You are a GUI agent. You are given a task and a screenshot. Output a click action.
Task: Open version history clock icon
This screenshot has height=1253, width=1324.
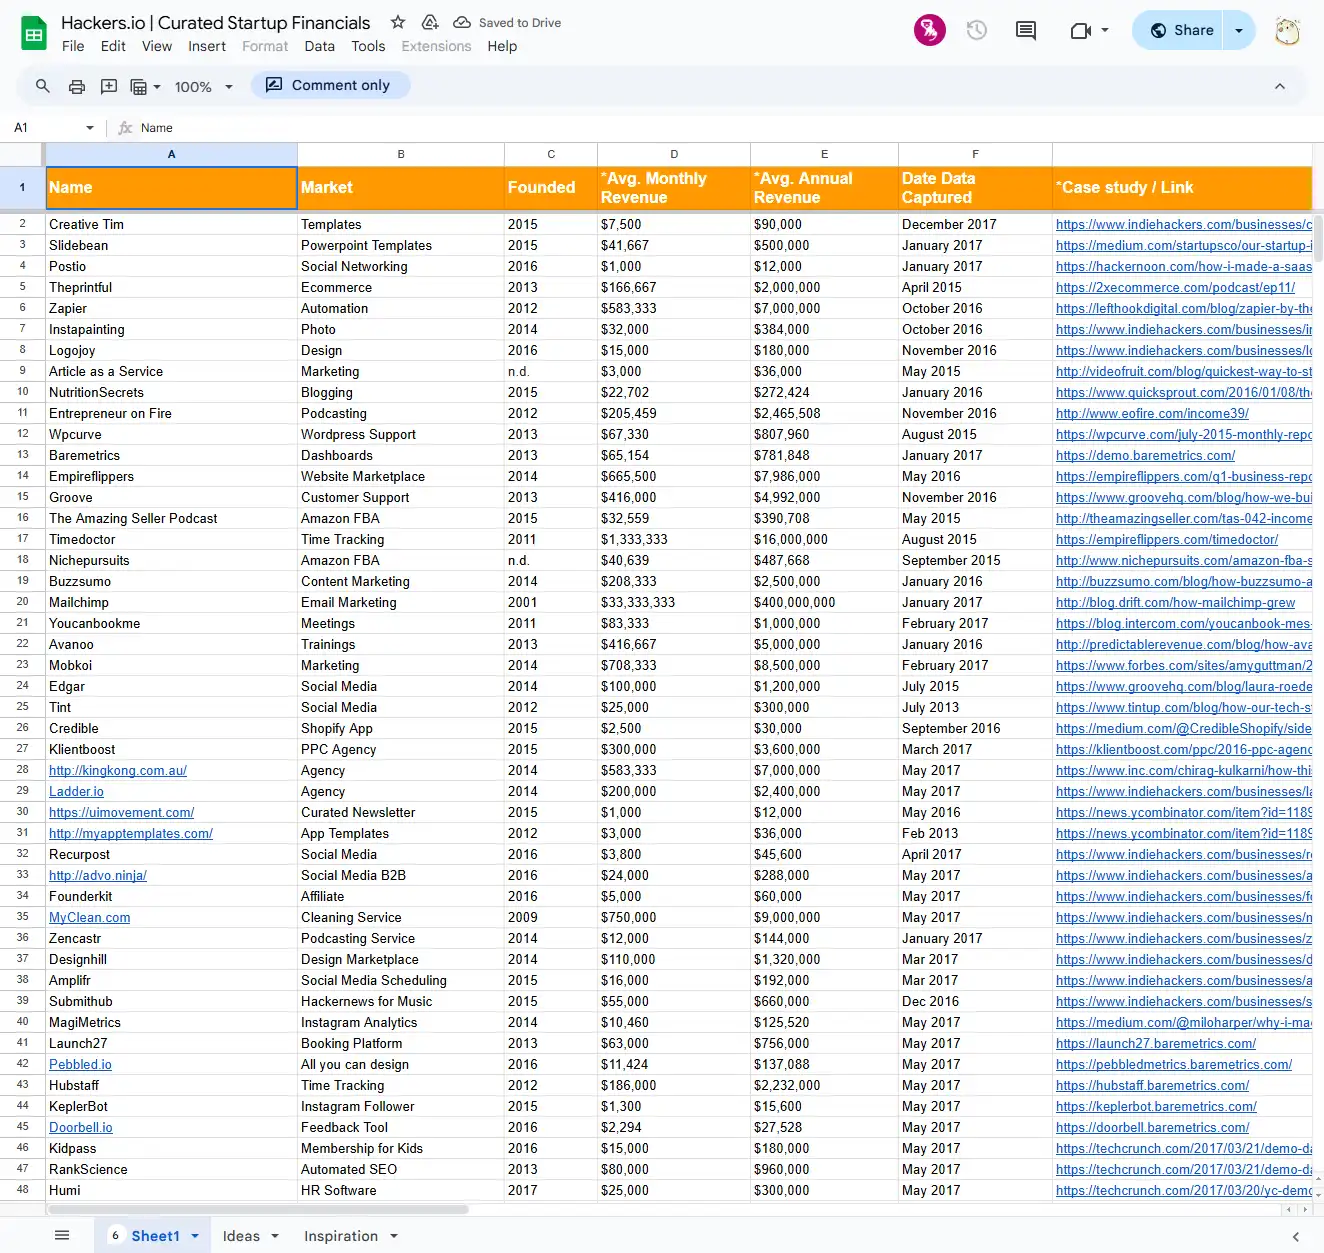click(977, 30)
